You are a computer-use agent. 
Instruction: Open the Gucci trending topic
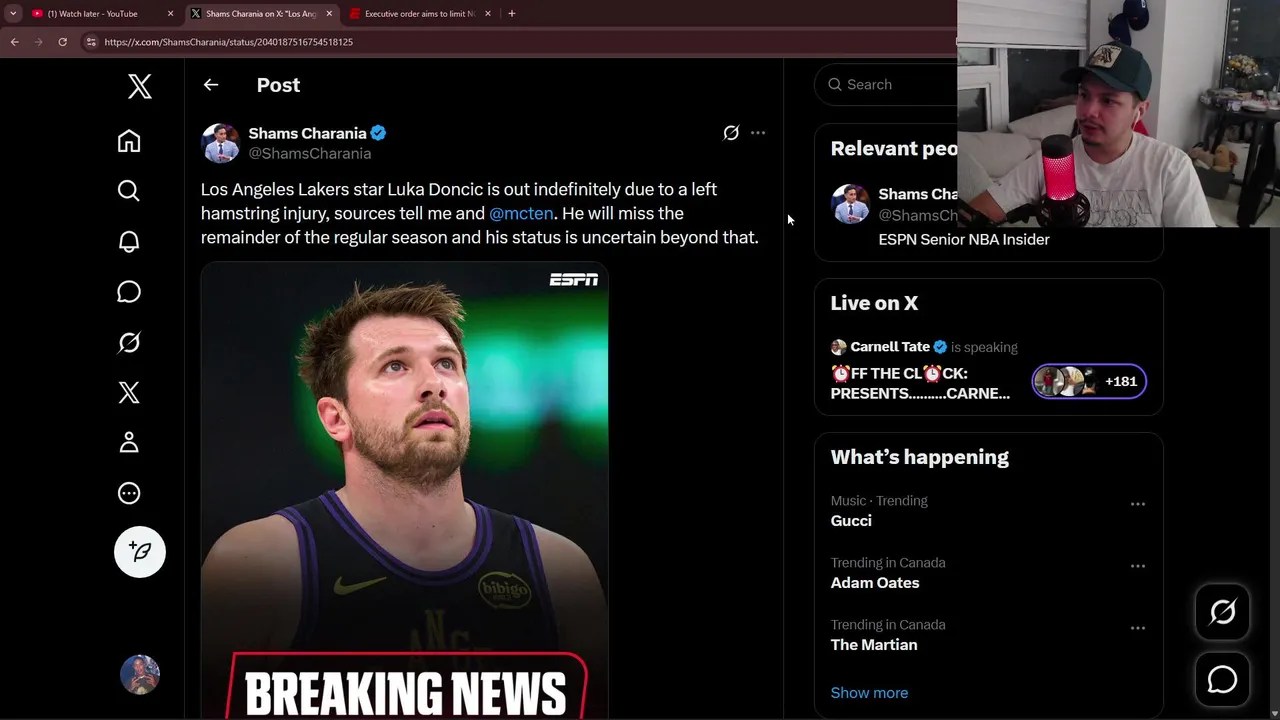coord(851,521)
